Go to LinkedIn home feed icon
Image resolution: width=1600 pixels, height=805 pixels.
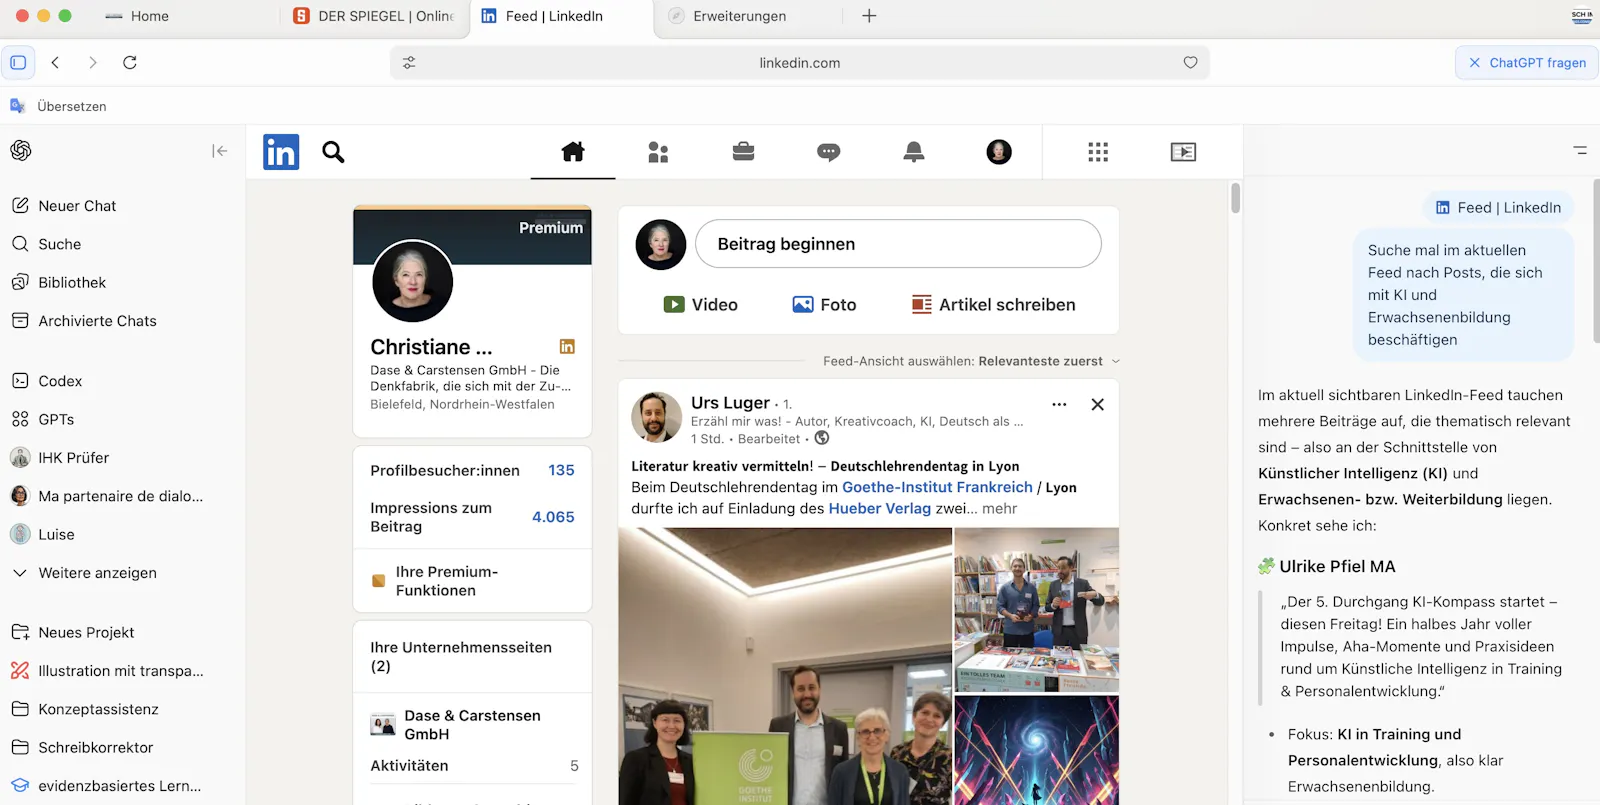tap(573, 152)
